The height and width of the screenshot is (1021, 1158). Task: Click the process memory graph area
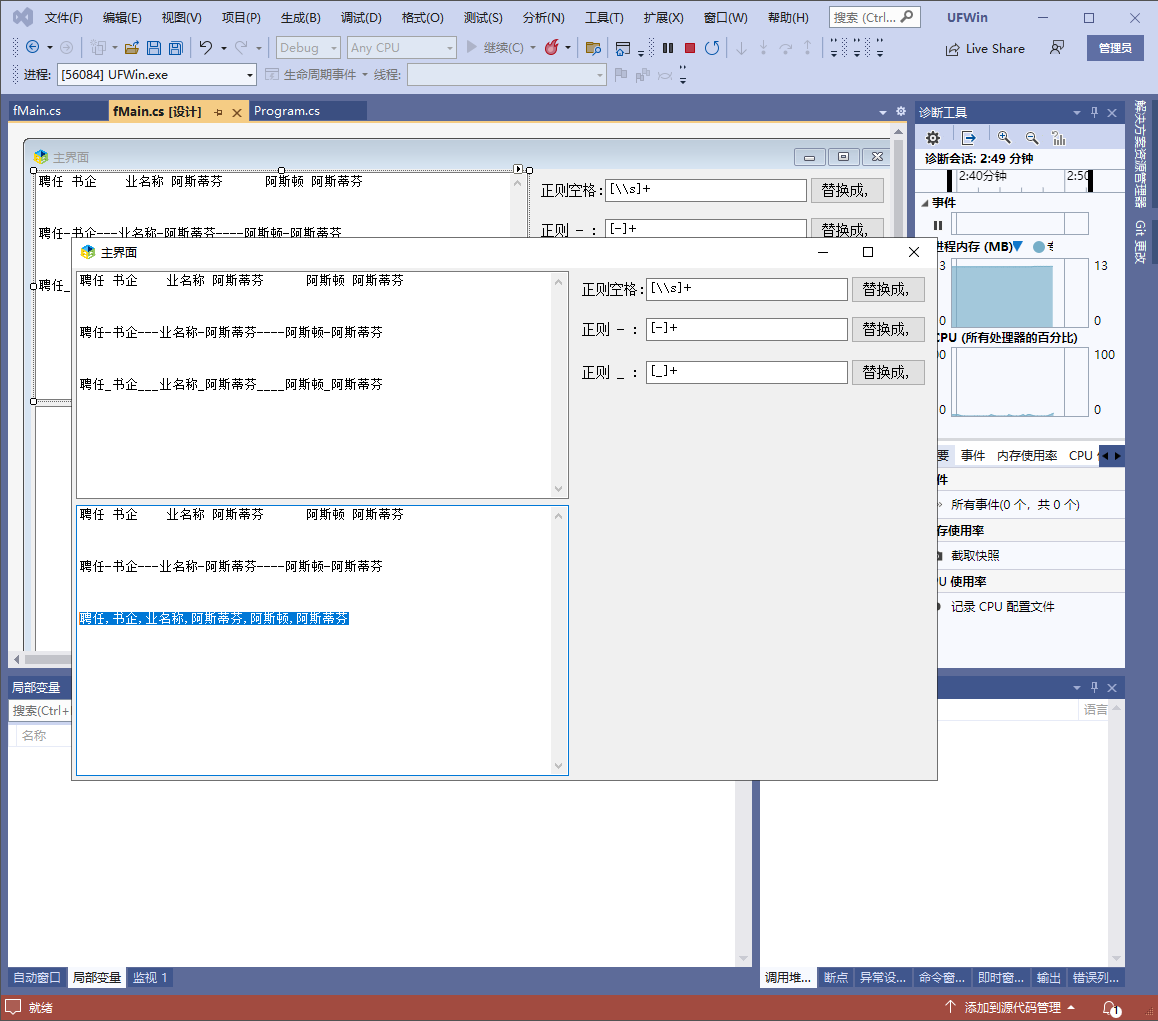pos(1019,293)
